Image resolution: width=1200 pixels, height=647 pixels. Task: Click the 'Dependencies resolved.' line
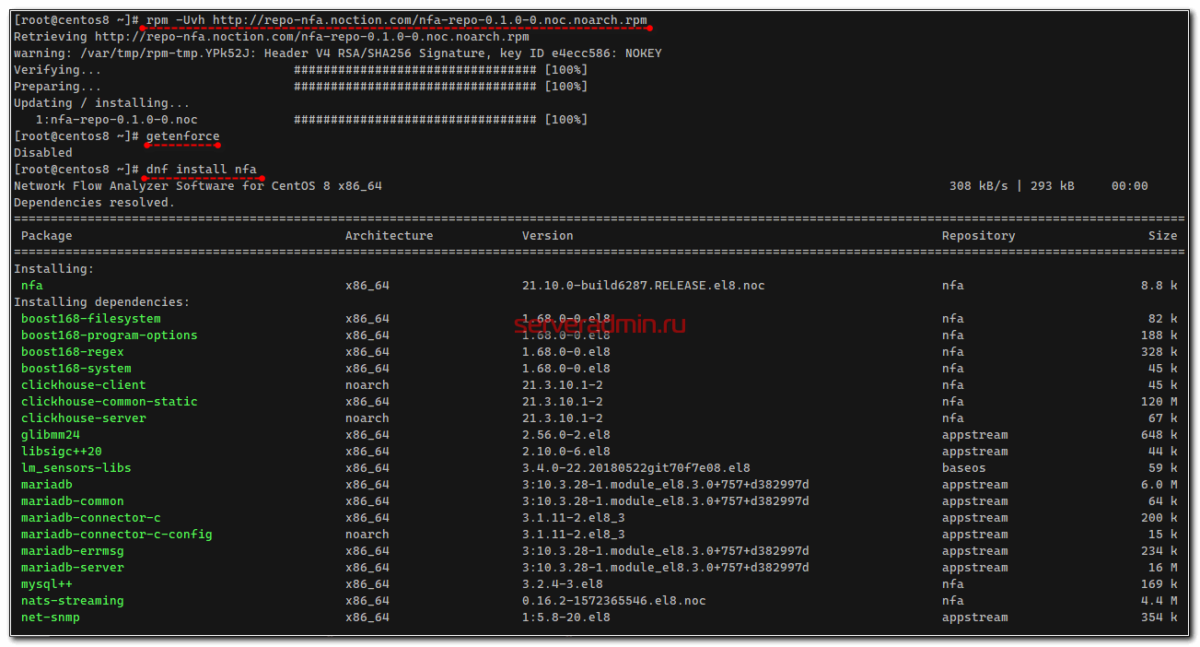94,203
